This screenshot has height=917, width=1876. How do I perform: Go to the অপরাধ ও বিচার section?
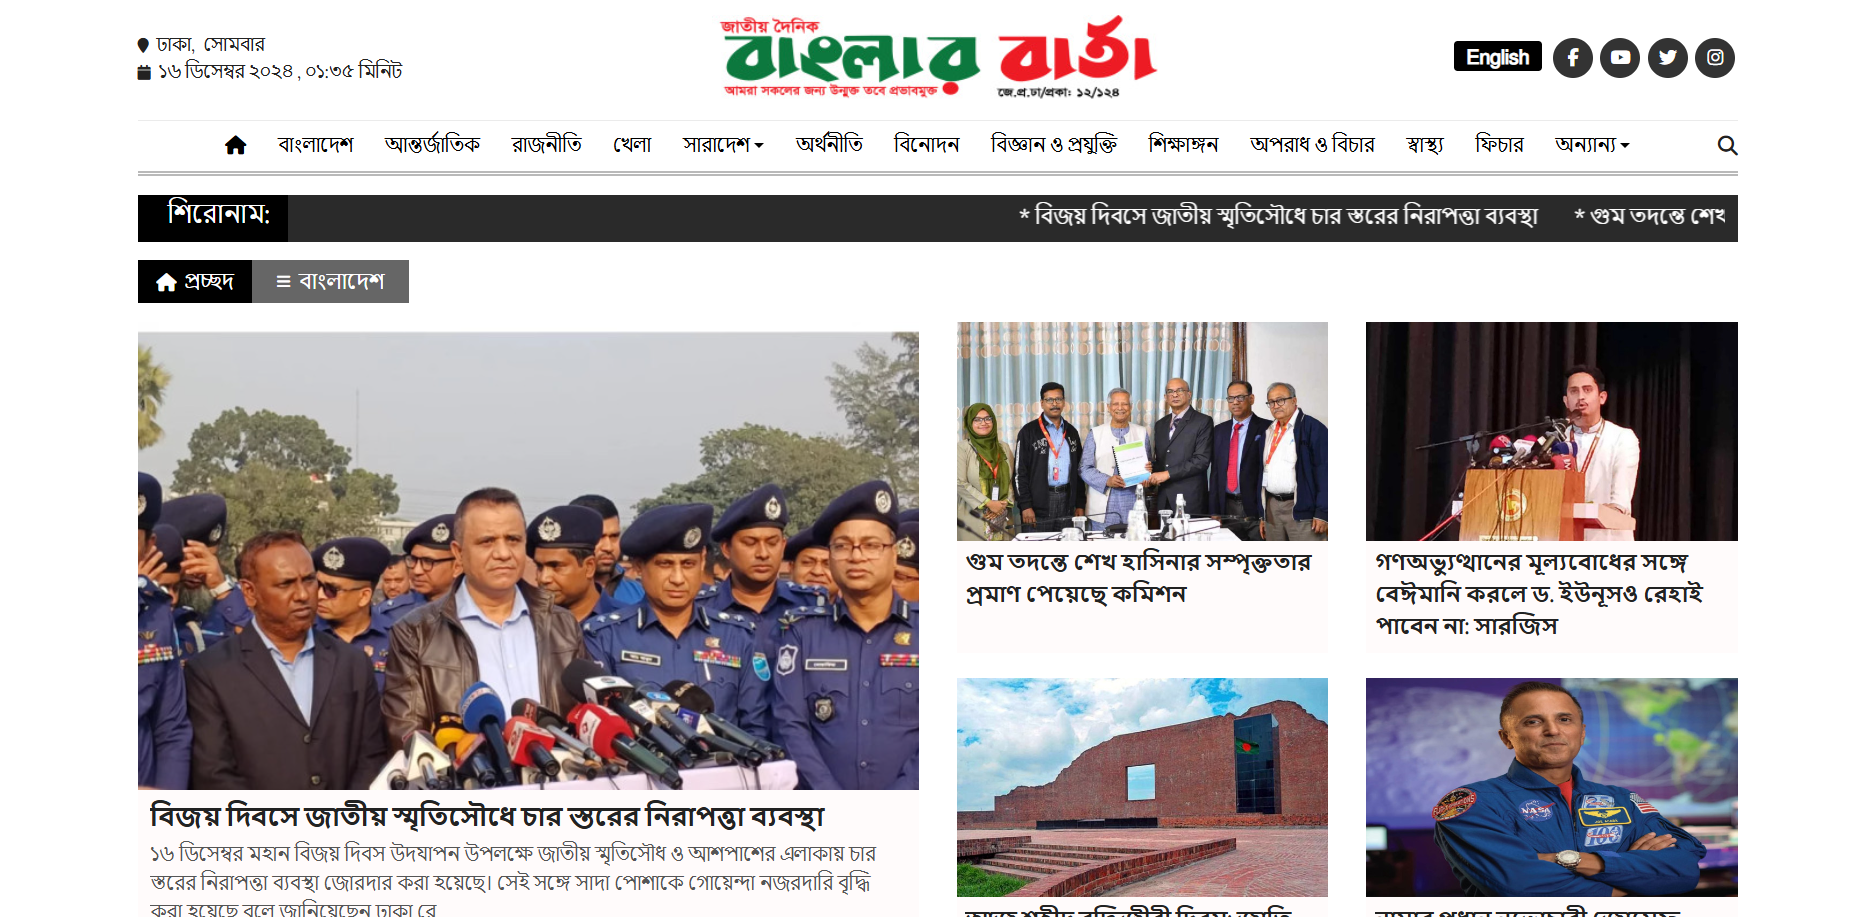1312,145
